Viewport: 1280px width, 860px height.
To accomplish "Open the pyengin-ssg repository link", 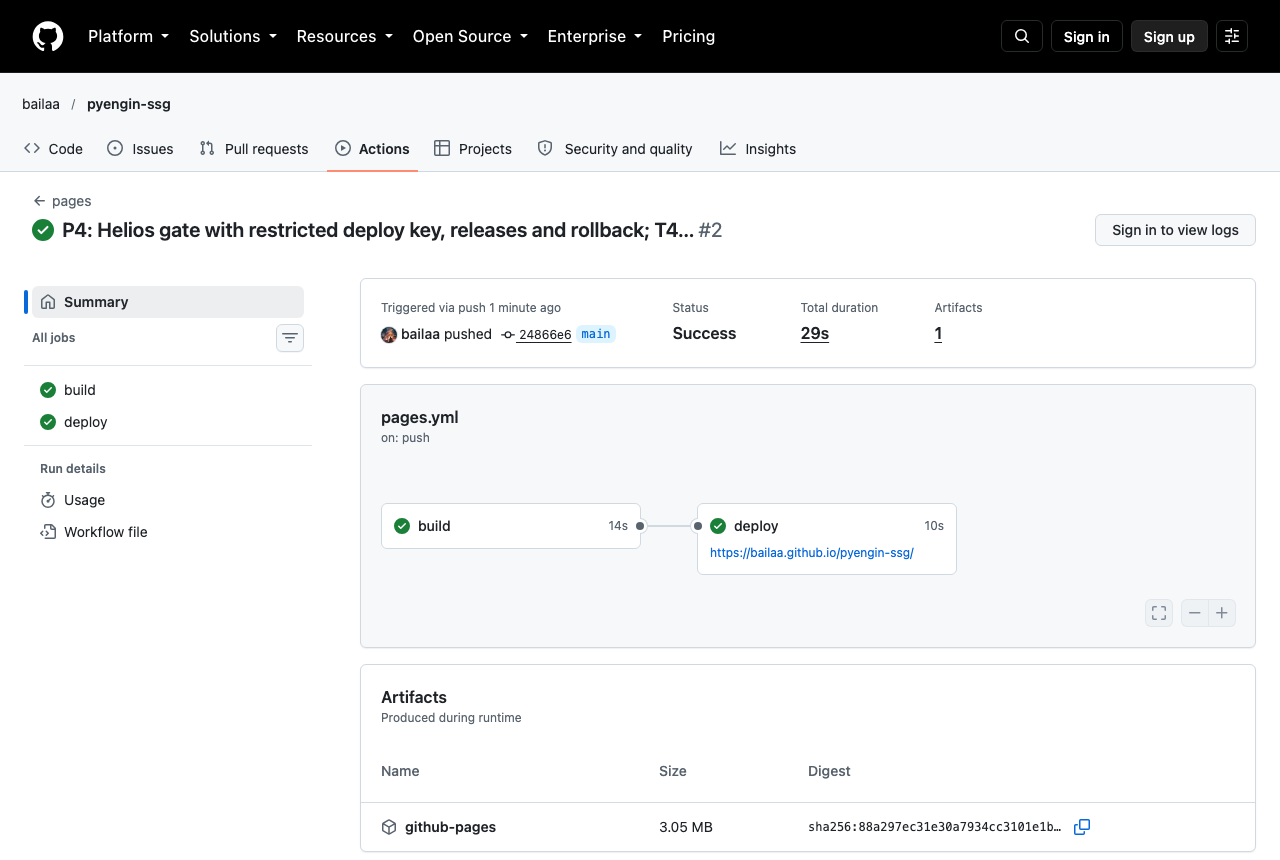I will pyautogui.click(x=129, y=104).
